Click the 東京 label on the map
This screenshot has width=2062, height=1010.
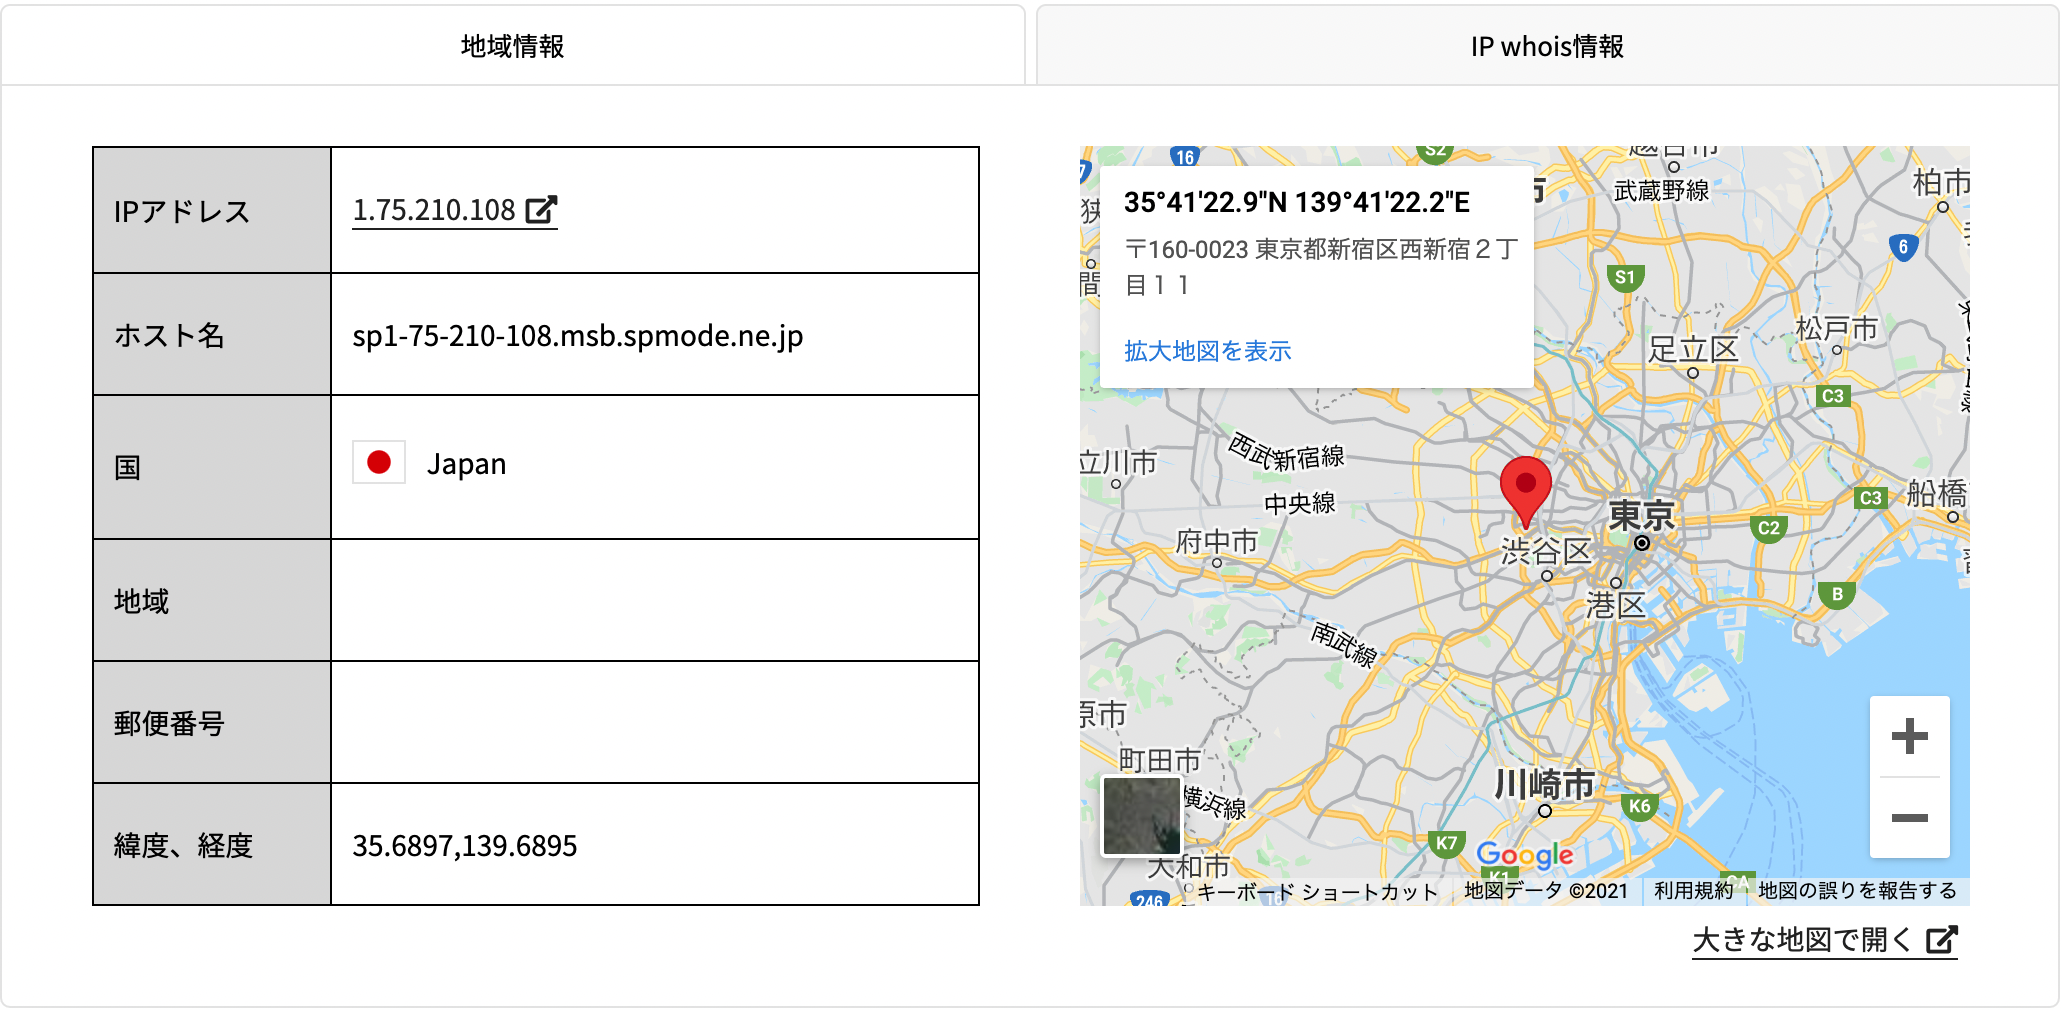1641,516
